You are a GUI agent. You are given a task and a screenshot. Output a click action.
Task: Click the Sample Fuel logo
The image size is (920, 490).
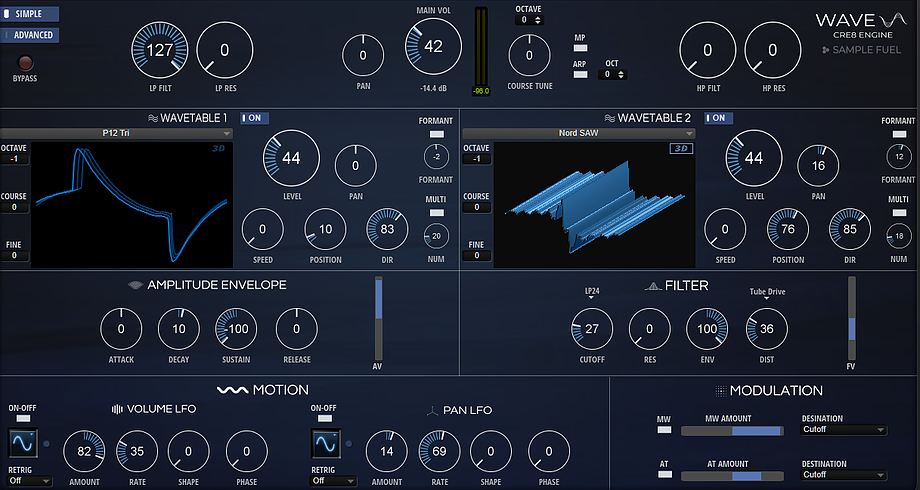click(x=861, y=50)
